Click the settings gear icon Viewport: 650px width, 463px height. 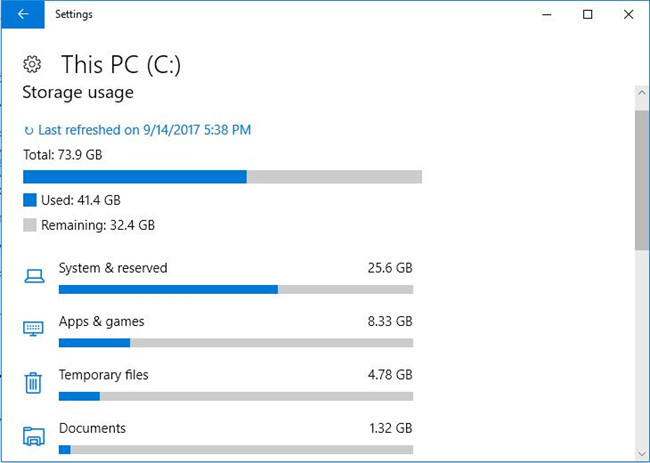[x=32, y=64]
